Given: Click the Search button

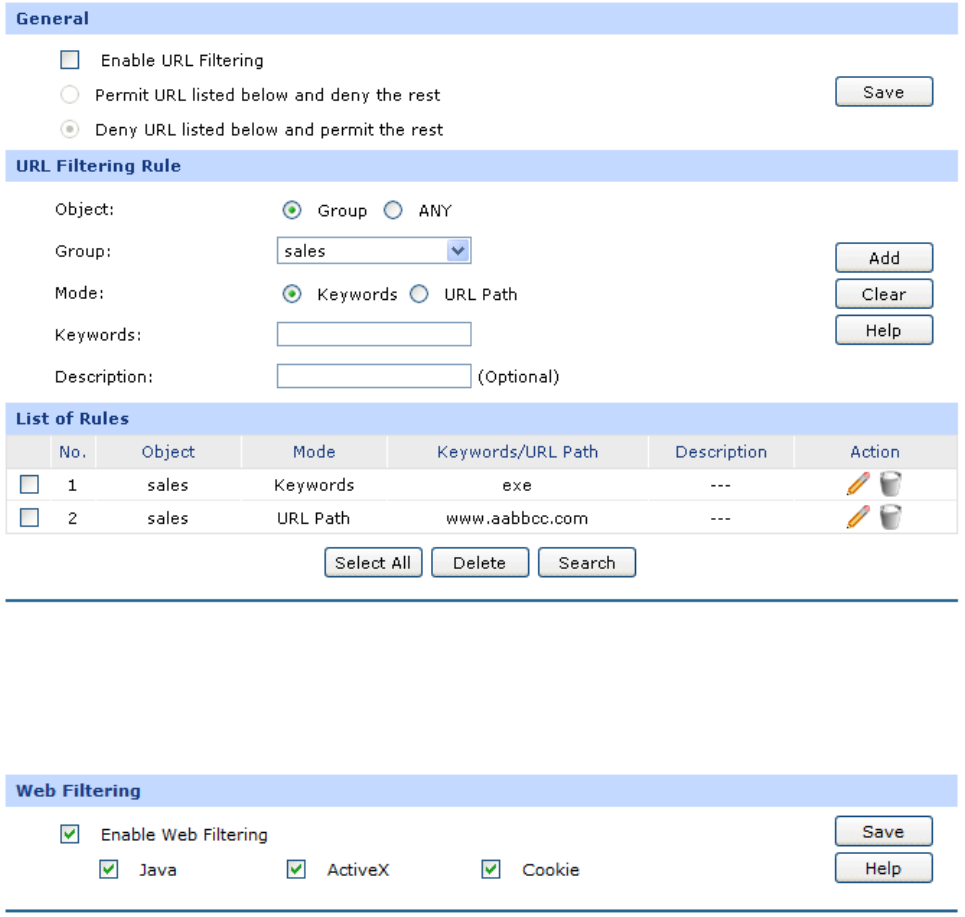Looking at the screenshot, I should point(587,563).
